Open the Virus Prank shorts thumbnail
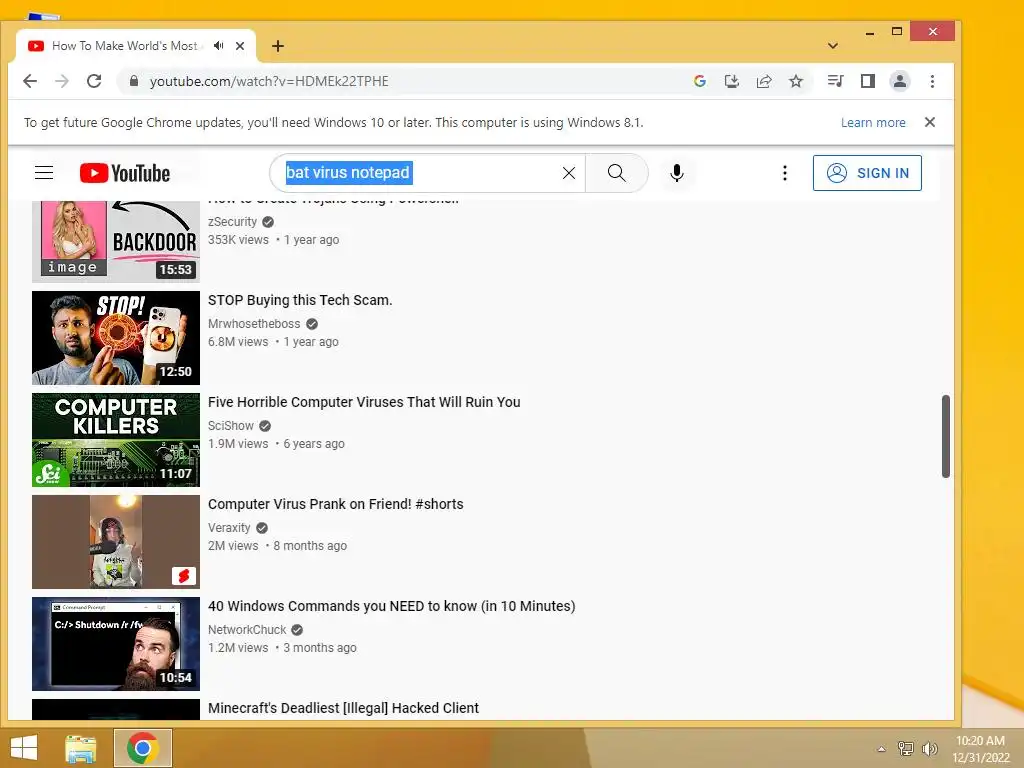This screenshot has width=1024, height=768. [116, 541]
